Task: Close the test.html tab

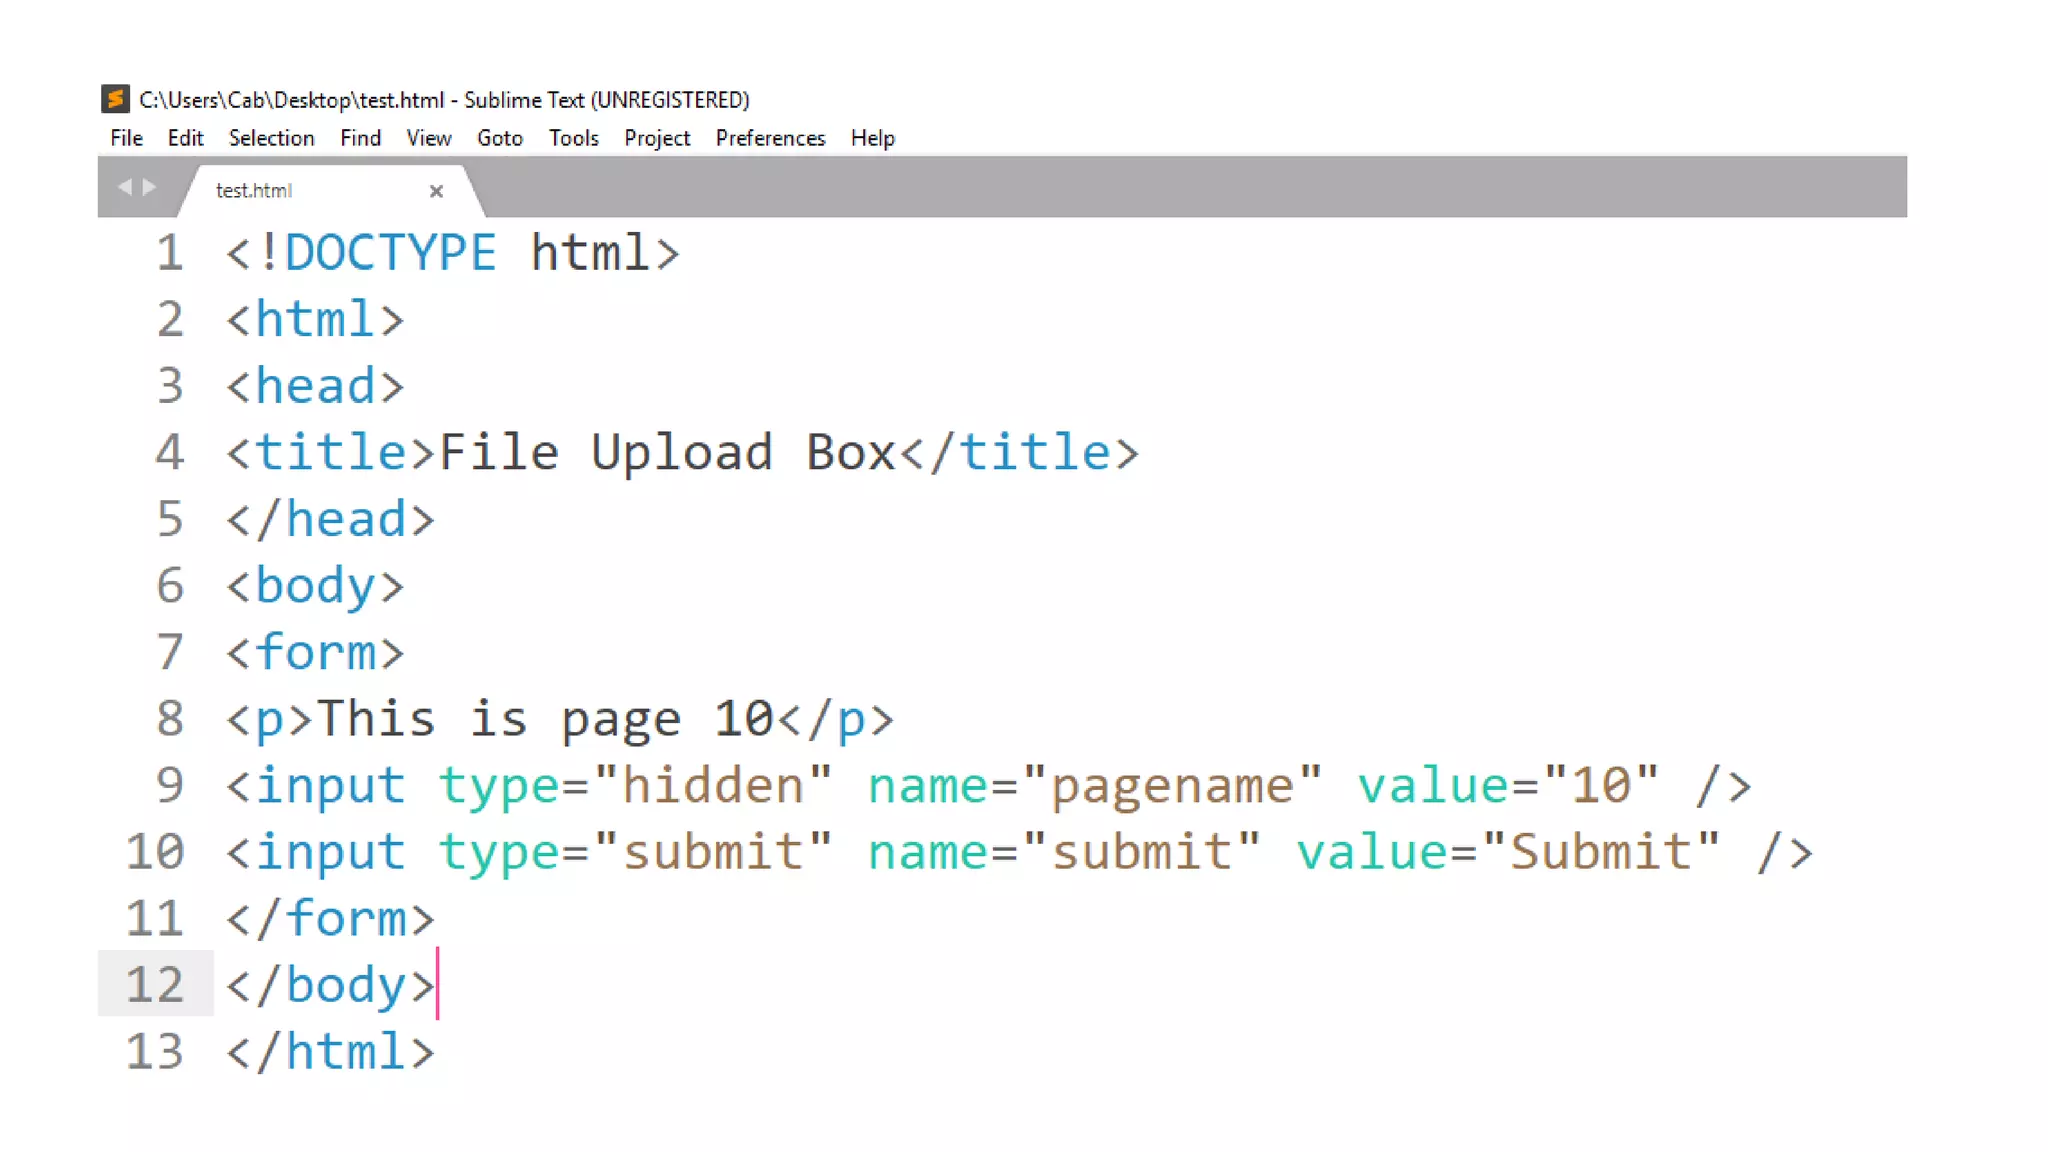Action: pyautogui.click(x=436, y=191)
